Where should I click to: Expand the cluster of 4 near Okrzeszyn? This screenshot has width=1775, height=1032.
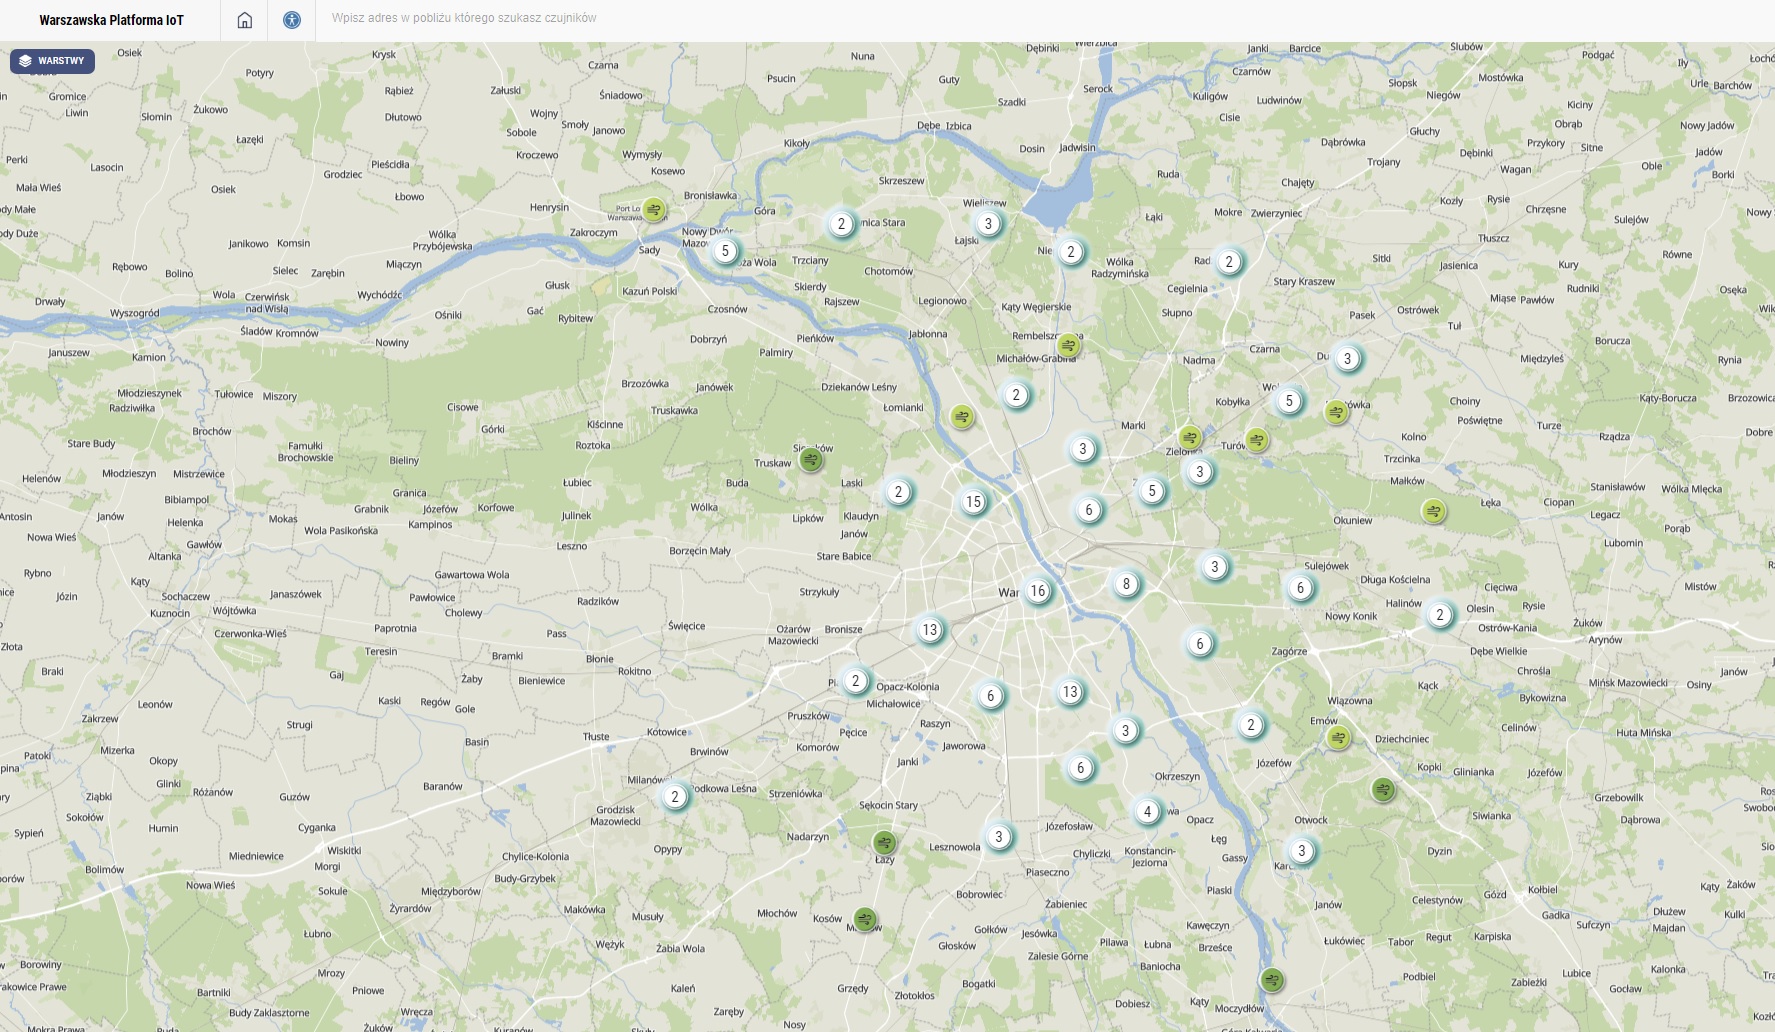(1147, 812)
